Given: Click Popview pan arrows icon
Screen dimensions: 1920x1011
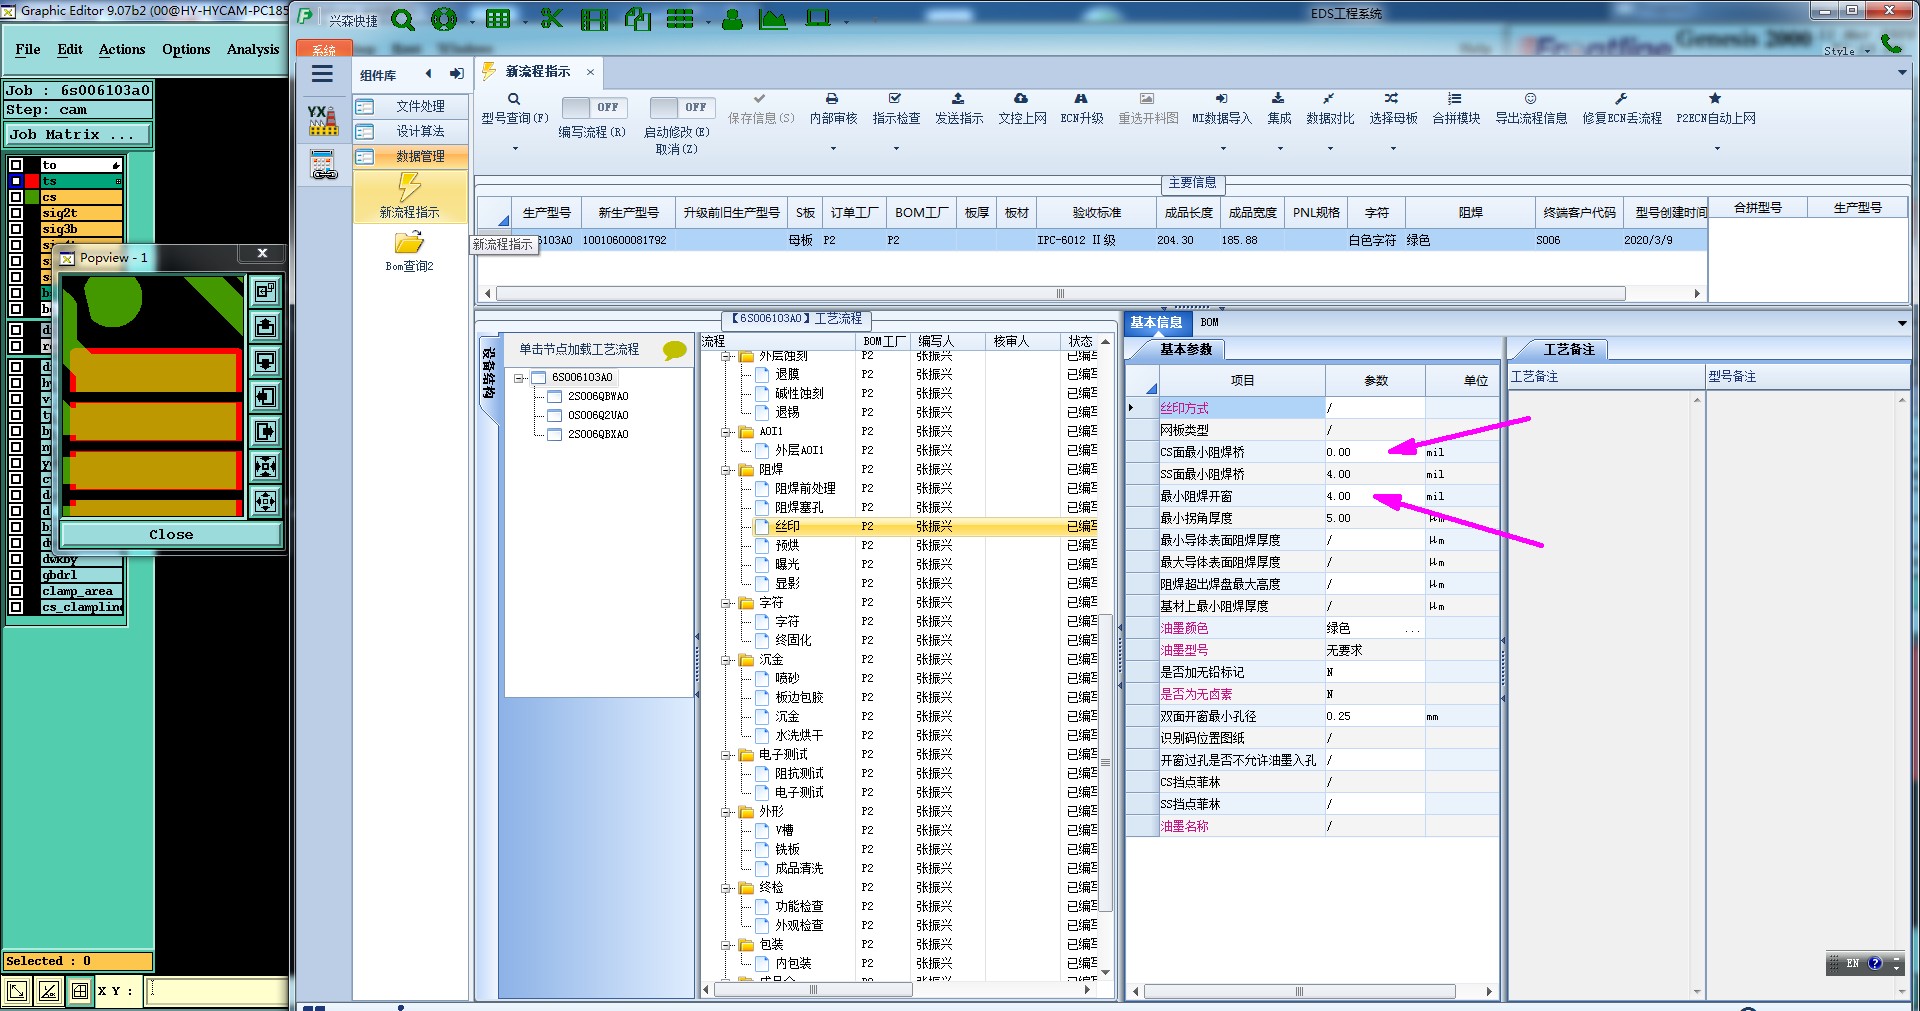Looking at the screenshot, I should (x=265, y=501).
